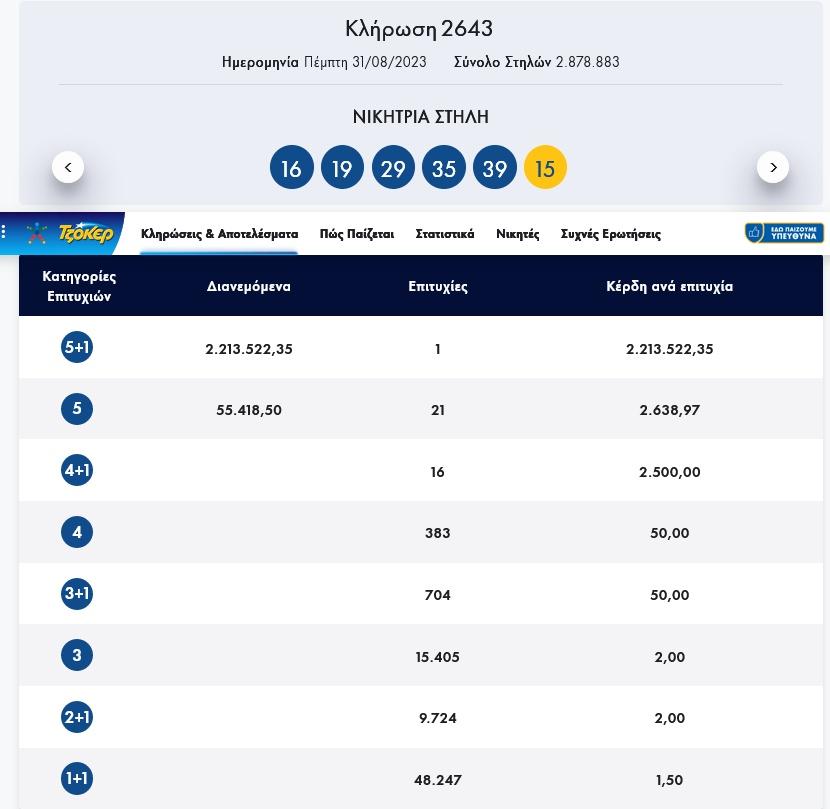Image resolution: width=830 pixels, height=809 pixels.
Task: Select the Στατιστικά menu item
Action: click(x=445, y=234)
